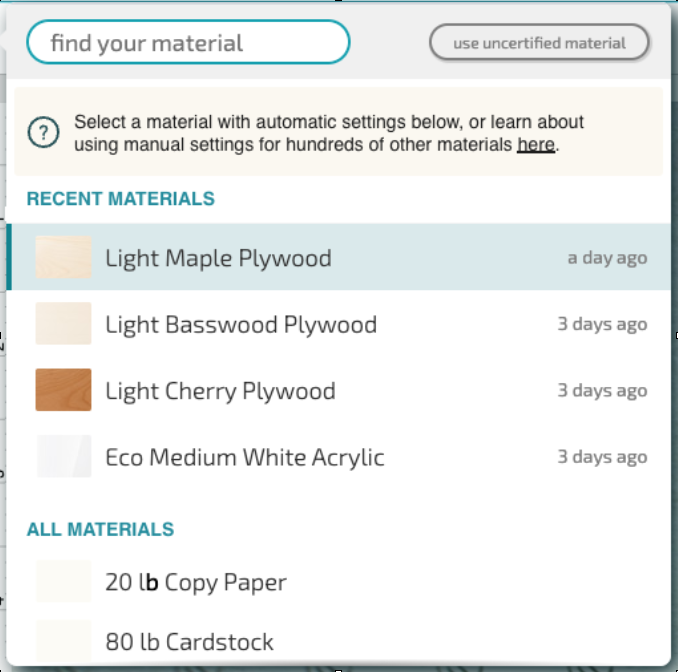This screenshot has height=672, width=678.
Task: Click the Eco Medium White Acrylic swatch
Action: tap(63, 457)
